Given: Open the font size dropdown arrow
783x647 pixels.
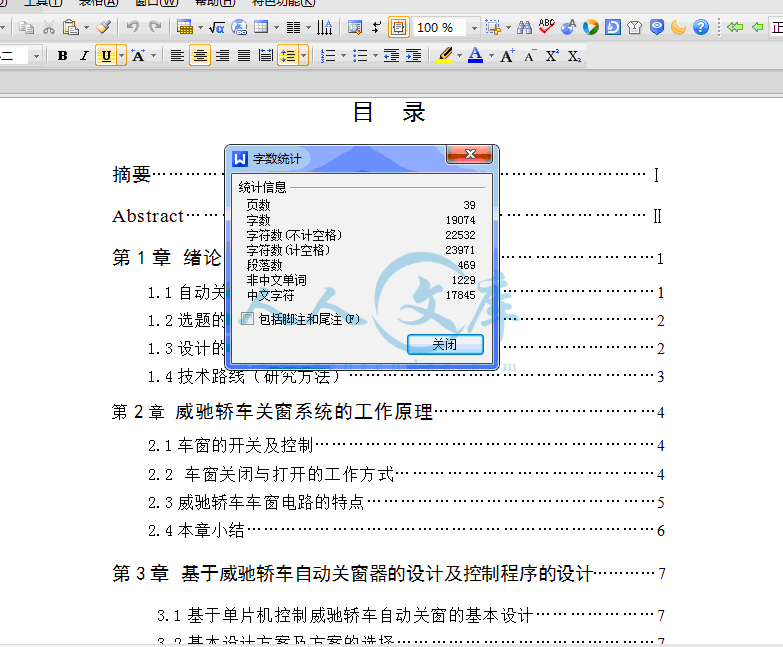Looking at the screenshot, I should [36, 56].
